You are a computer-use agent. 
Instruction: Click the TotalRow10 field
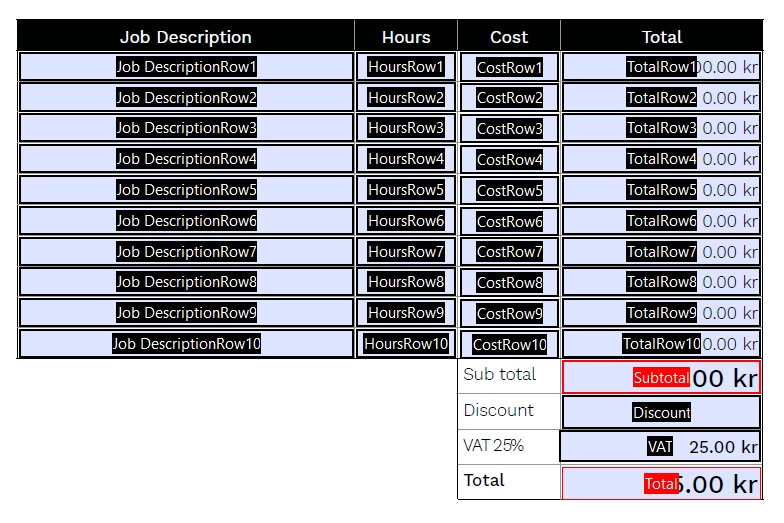pyautogui.click(x=662, y=344)
